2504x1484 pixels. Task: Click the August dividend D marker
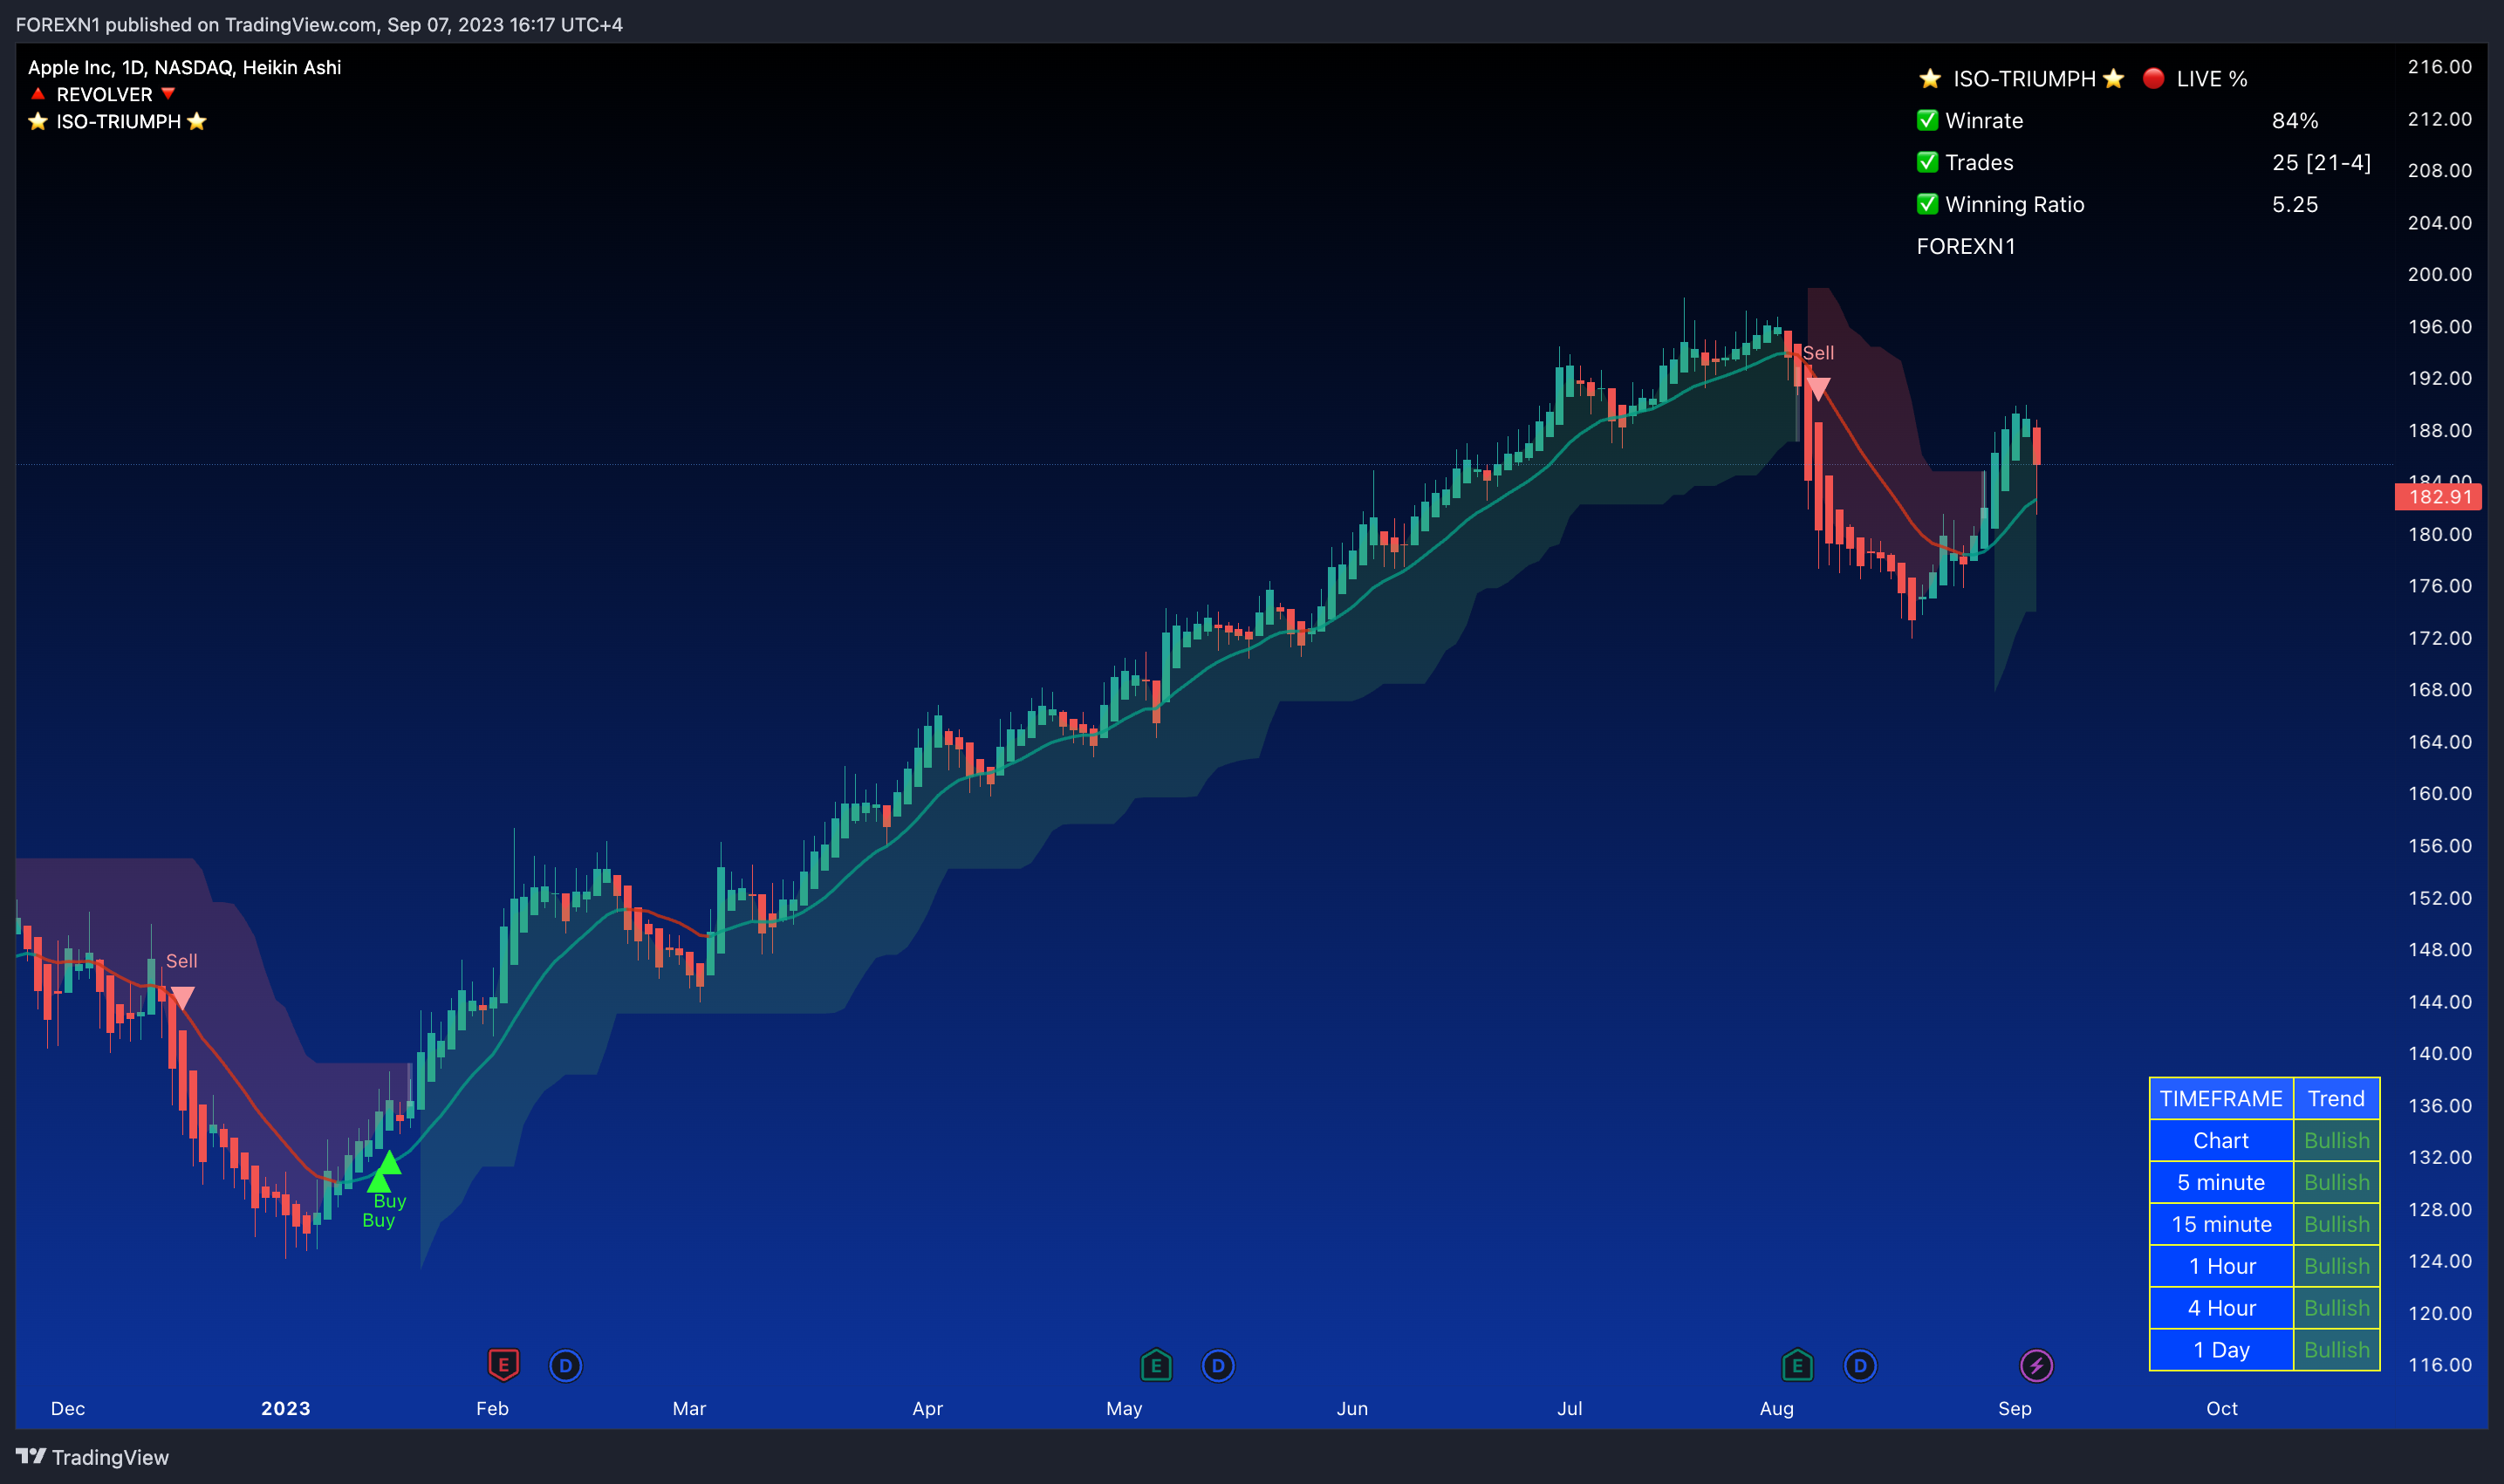point(1859,1366)
